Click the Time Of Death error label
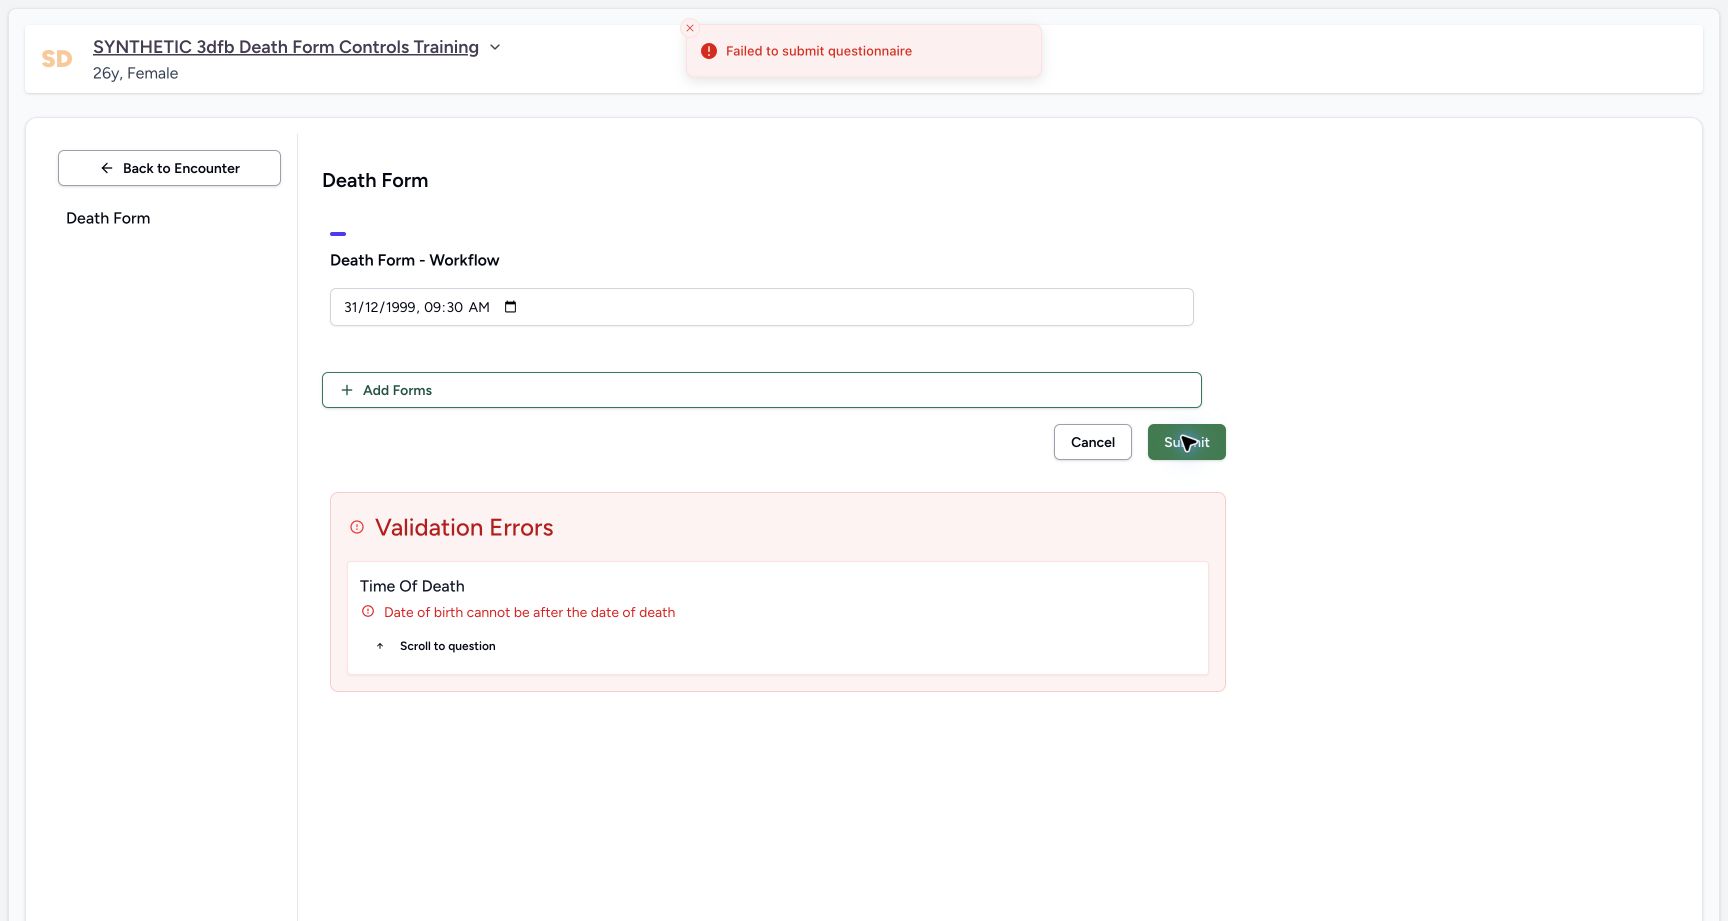This screenshot has height=921, width=1728. 412,586
